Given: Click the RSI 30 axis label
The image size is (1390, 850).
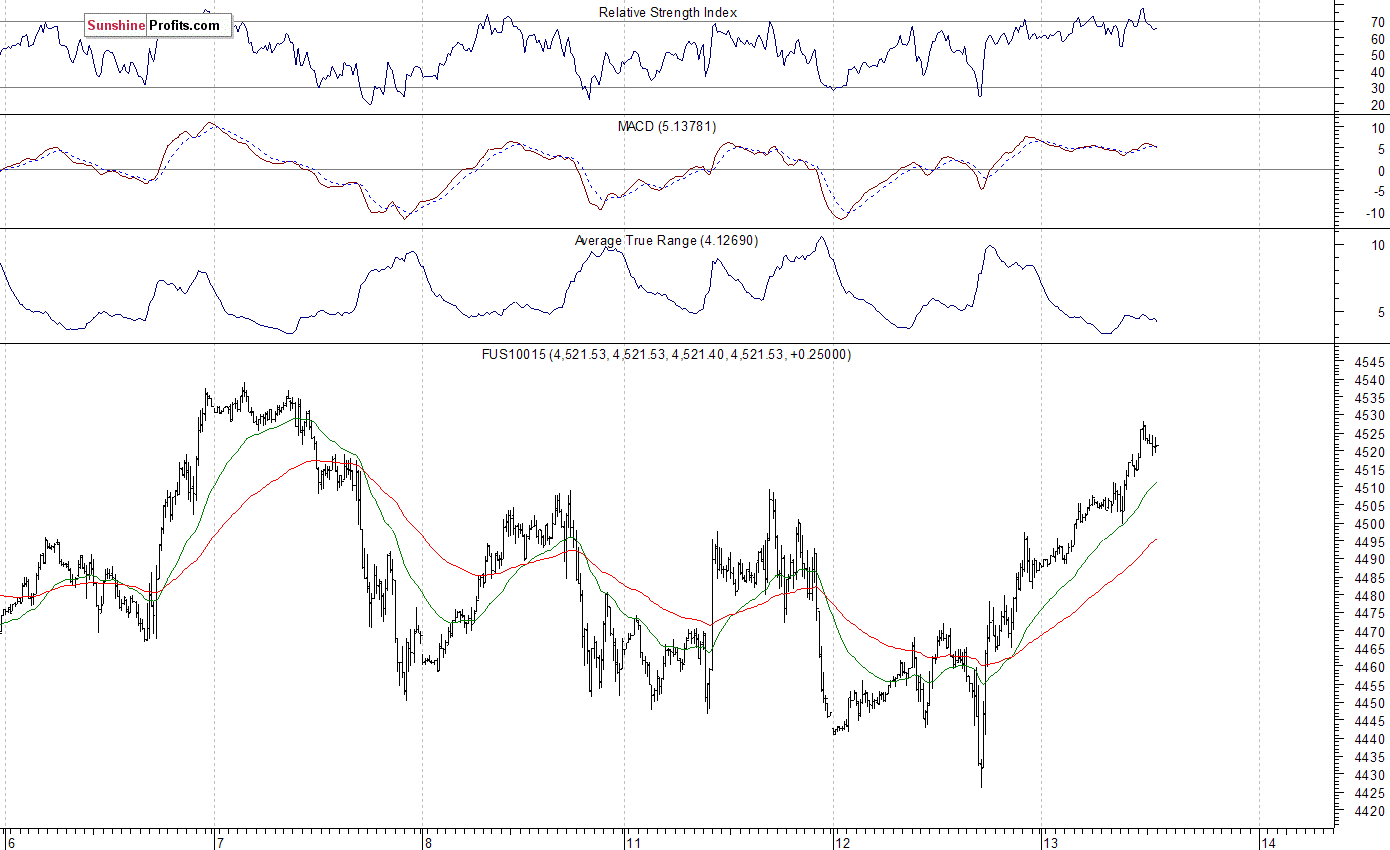Looking at the screenshot, I should click(x=1378, y=88).
